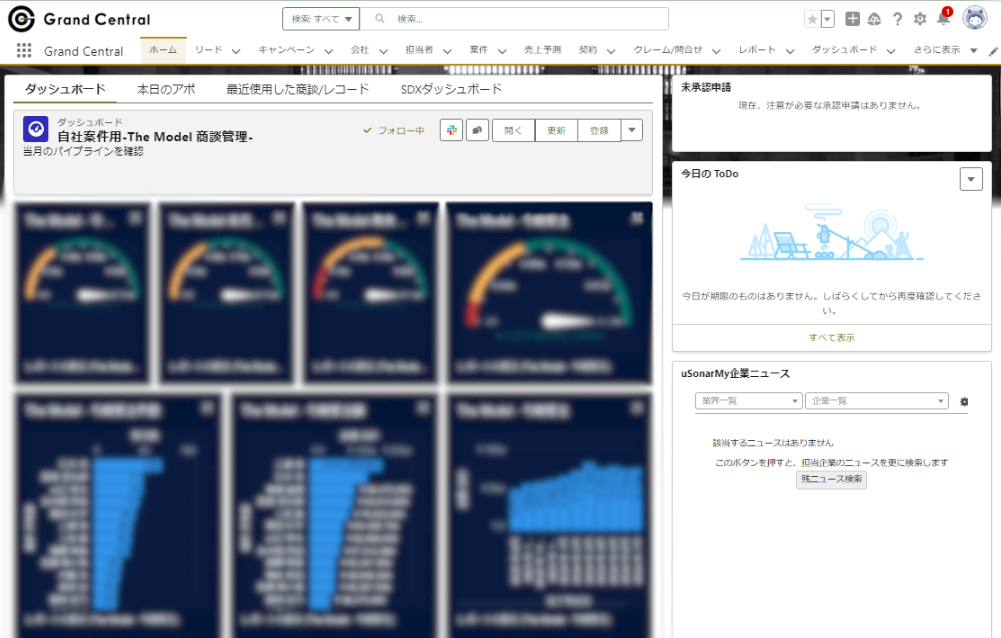Image resolution: width=1001 pixels, height=638 pixels.
Task: Open the App Launcher grid icon
Action: (24, 50)
